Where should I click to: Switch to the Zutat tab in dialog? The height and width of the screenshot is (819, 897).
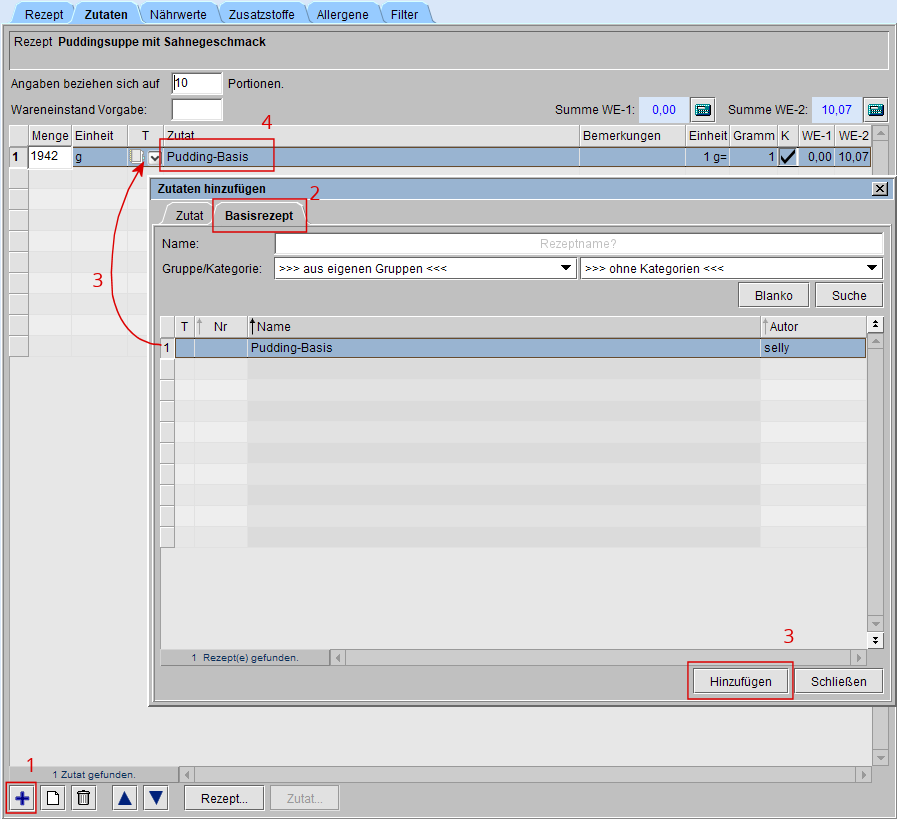[189, 215]
